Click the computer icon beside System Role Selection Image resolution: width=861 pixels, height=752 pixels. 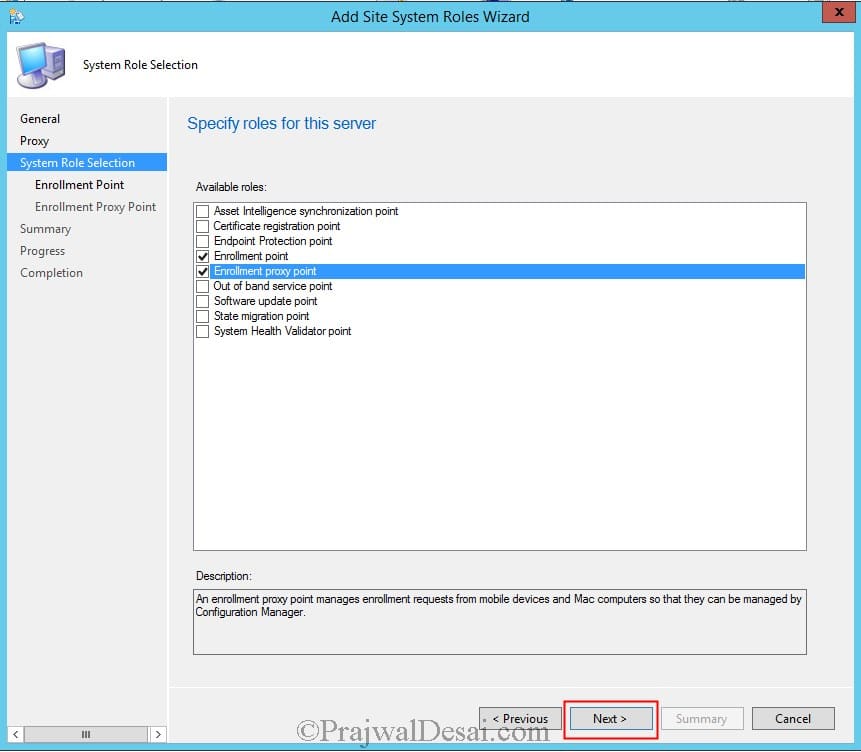[x=41, y=65]
